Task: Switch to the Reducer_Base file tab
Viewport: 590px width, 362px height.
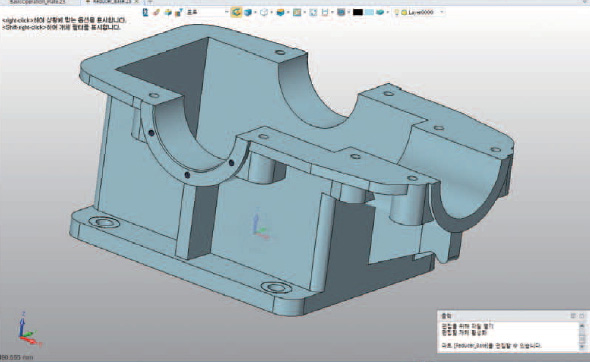Action: click(x=112, y=2)
